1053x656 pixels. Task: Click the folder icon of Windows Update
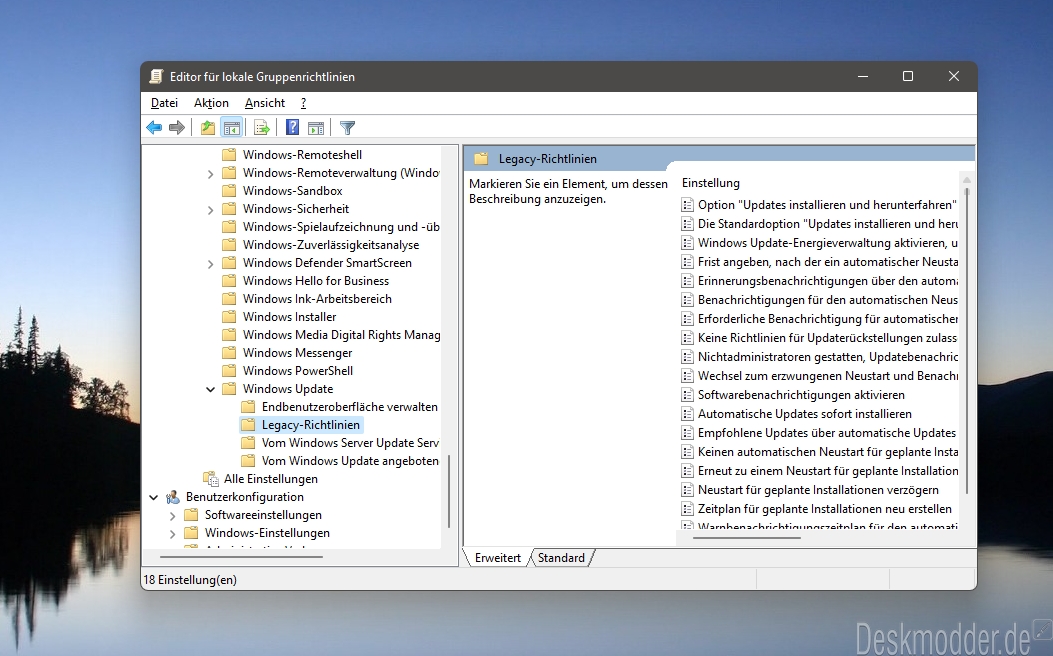[x=229, y=389]
